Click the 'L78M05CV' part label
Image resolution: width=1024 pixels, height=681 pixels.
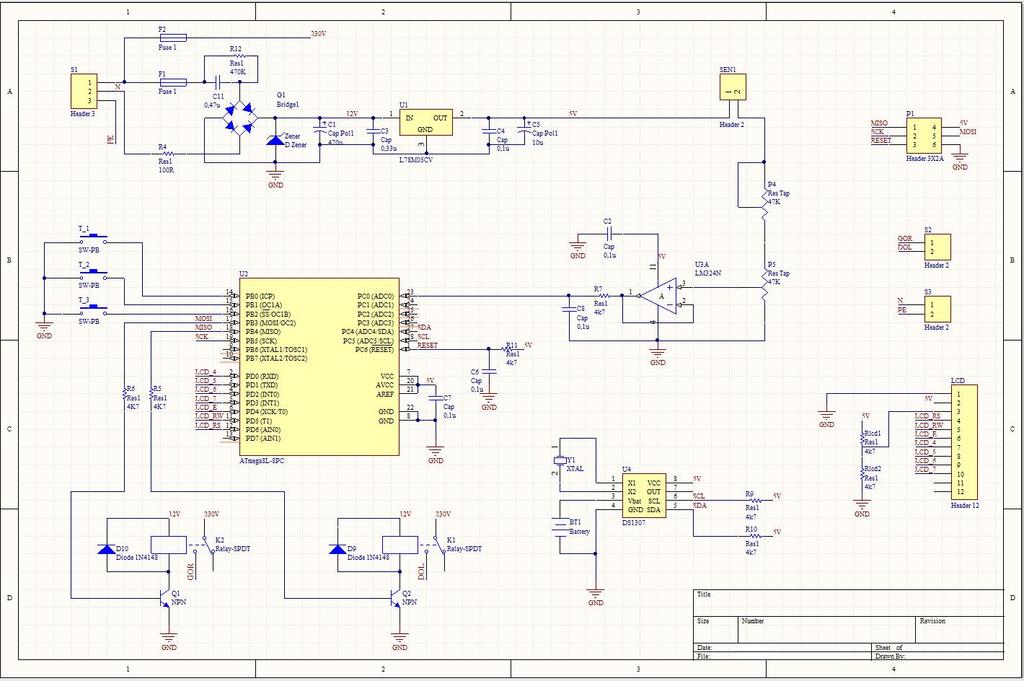click(x=415, y=158)
